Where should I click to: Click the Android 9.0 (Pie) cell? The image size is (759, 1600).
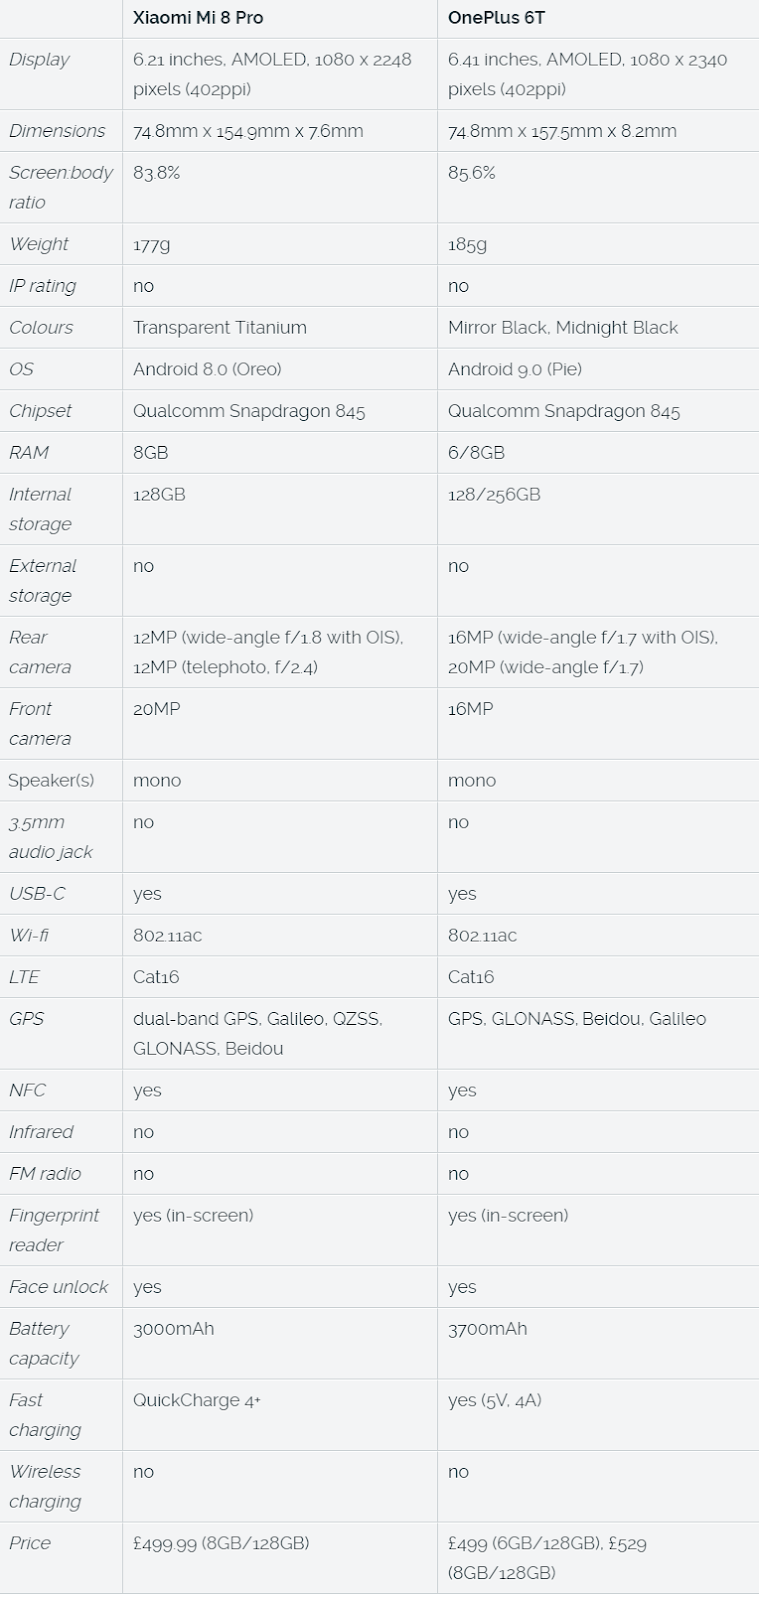[514, 370]
